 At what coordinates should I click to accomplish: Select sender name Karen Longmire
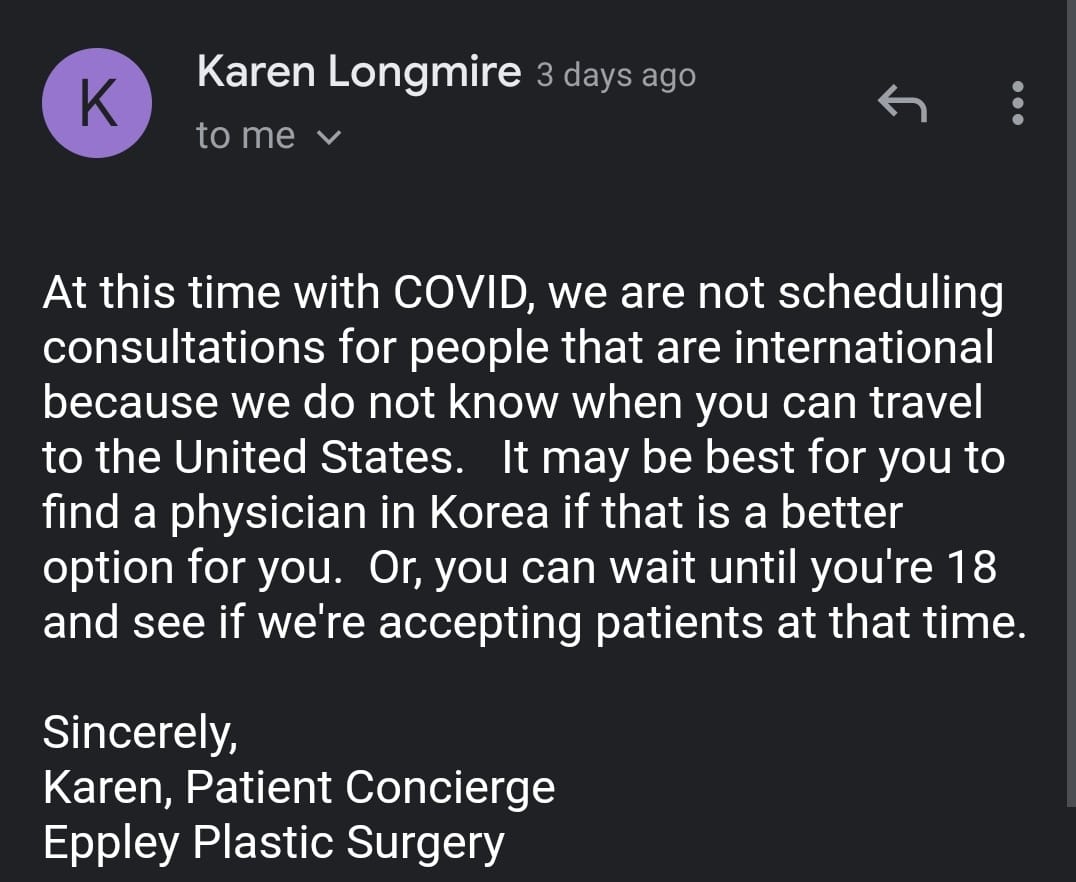359,71
